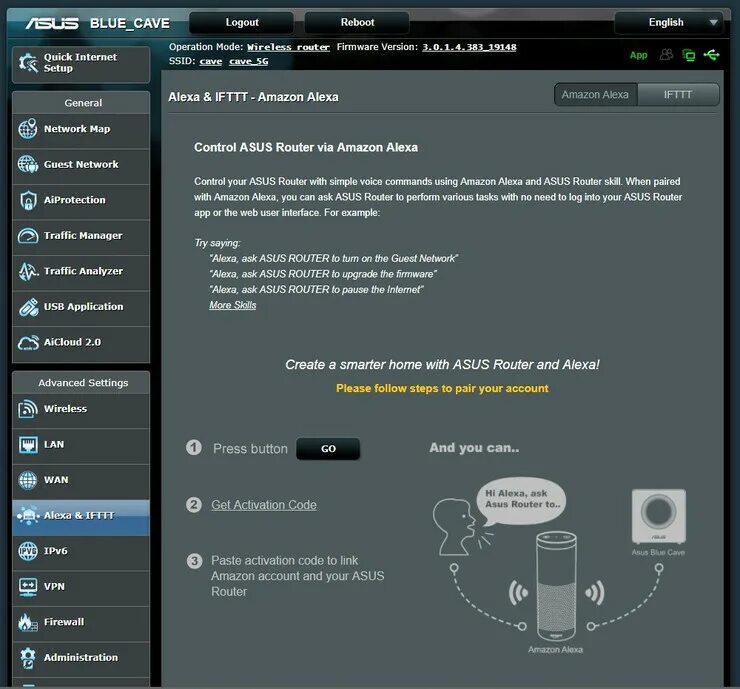The height and width of the screenshot is (689, 740).
Task: Open Wireless advanced settings
Action: click(x=81, y=409)
